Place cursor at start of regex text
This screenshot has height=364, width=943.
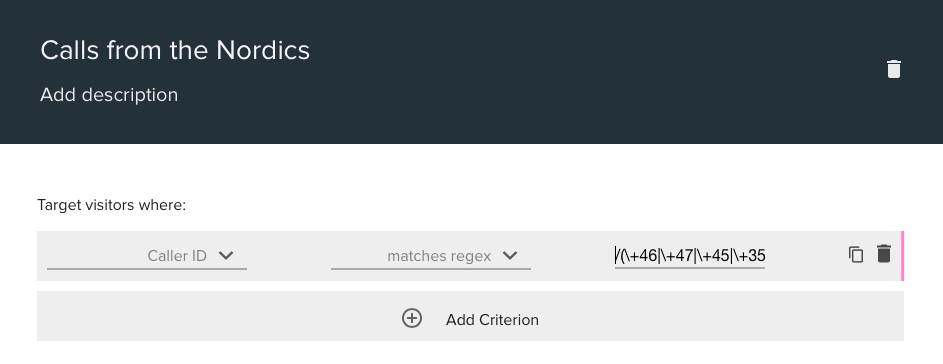pyautogui.click(x=615, y=256)
